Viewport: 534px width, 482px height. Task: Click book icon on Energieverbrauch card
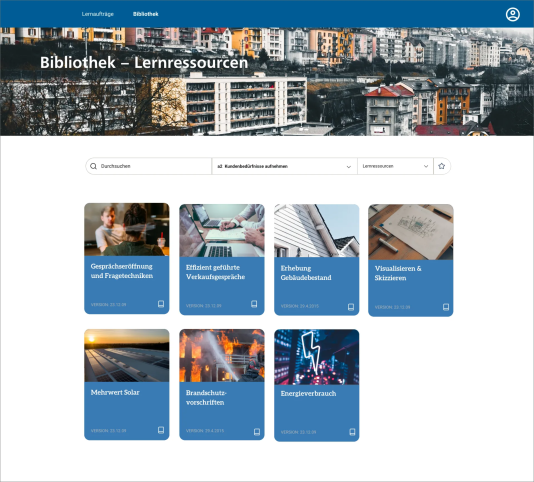click(352, 432)
